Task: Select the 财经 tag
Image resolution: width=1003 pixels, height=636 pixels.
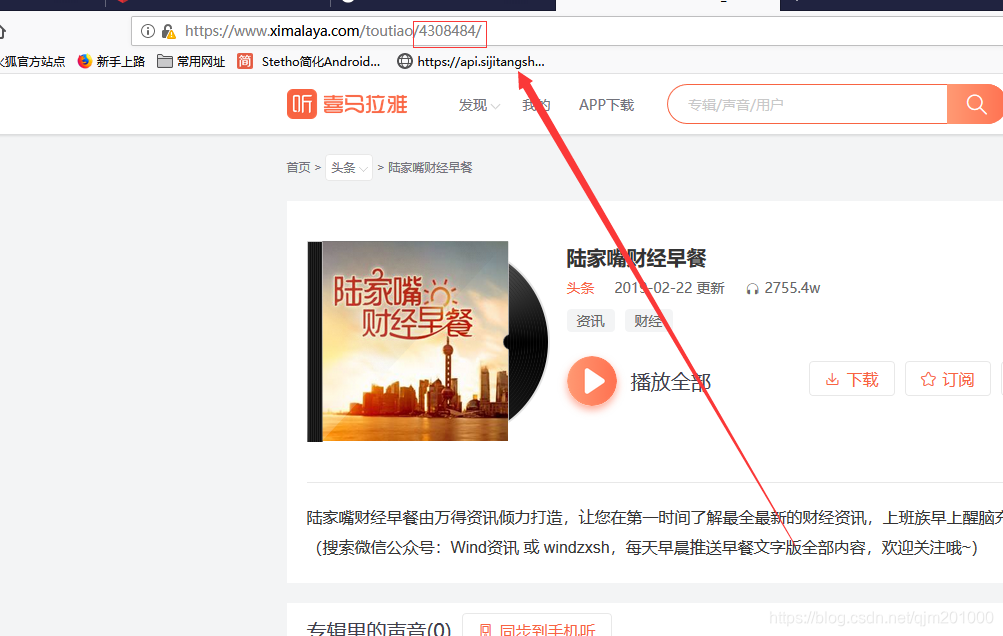Action: pyautogui.click(x=648, y=321)
